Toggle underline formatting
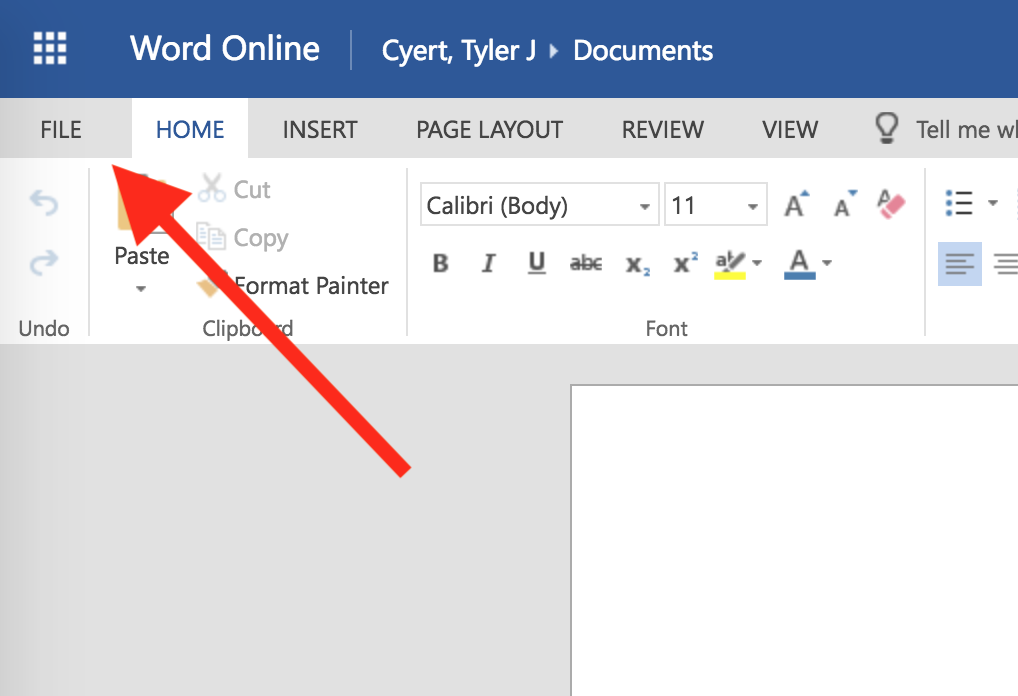The image size is (1018, 696). [x=537, y=263]
